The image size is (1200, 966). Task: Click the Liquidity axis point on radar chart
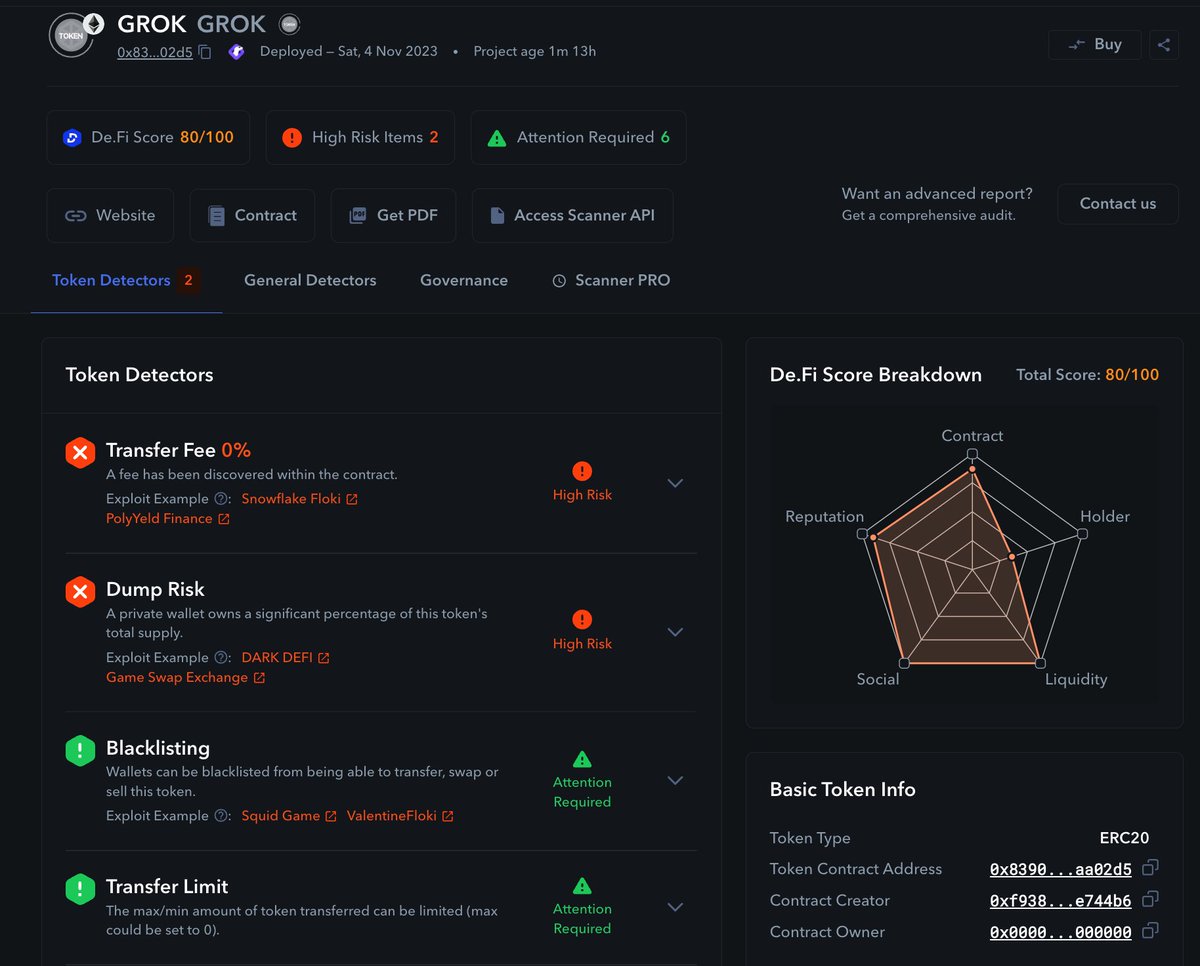pos(1040,662)
